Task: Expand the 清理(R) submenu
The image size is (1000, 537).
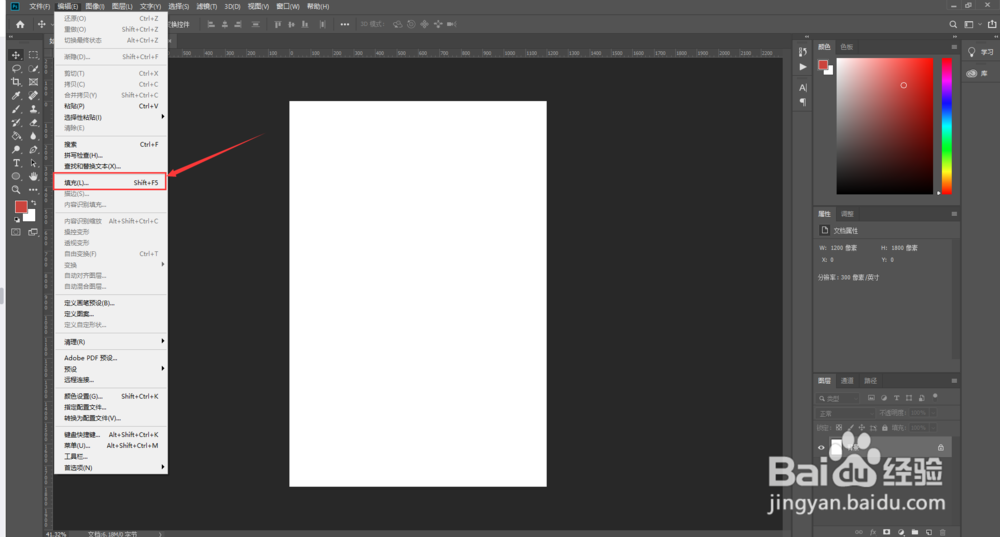Action: pos(111,342)
